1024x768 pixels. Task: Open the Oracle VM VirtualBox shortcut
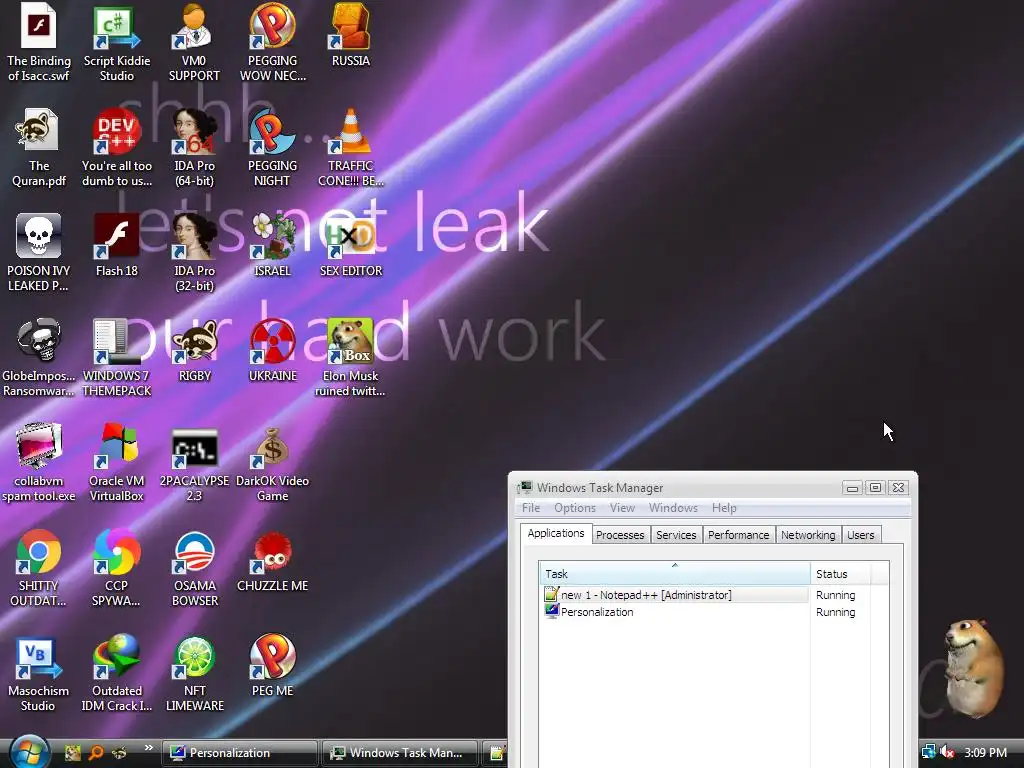(116, 463)
